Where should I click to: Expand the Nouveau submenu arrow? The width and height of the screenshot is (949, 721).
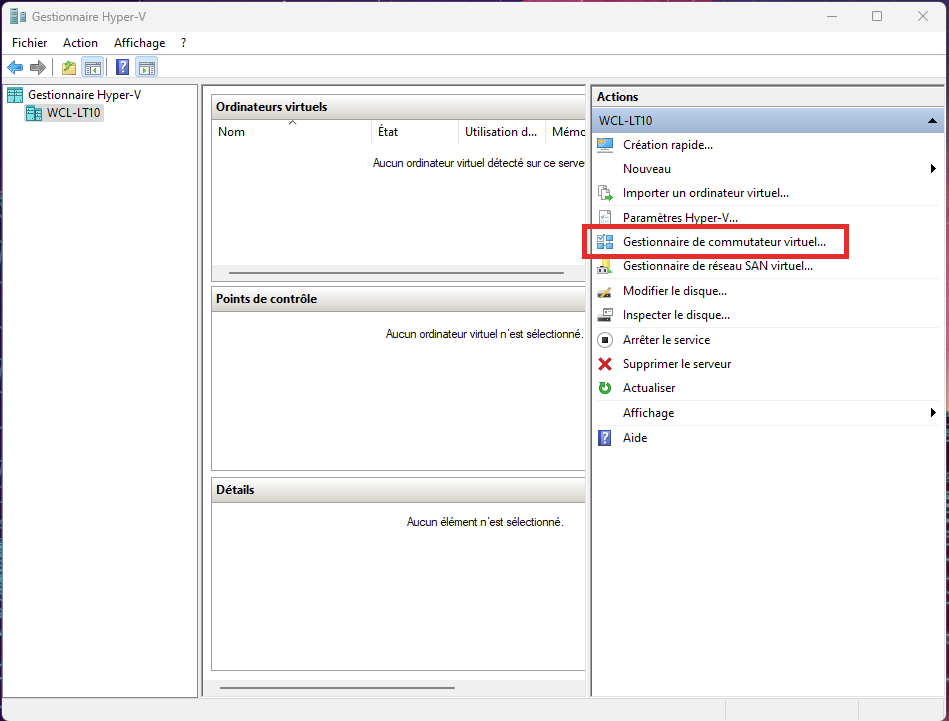(x=933, y=169)
